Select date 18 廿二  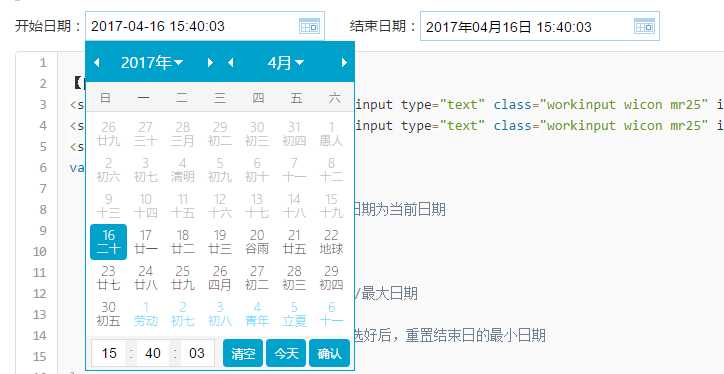(183, 242)
